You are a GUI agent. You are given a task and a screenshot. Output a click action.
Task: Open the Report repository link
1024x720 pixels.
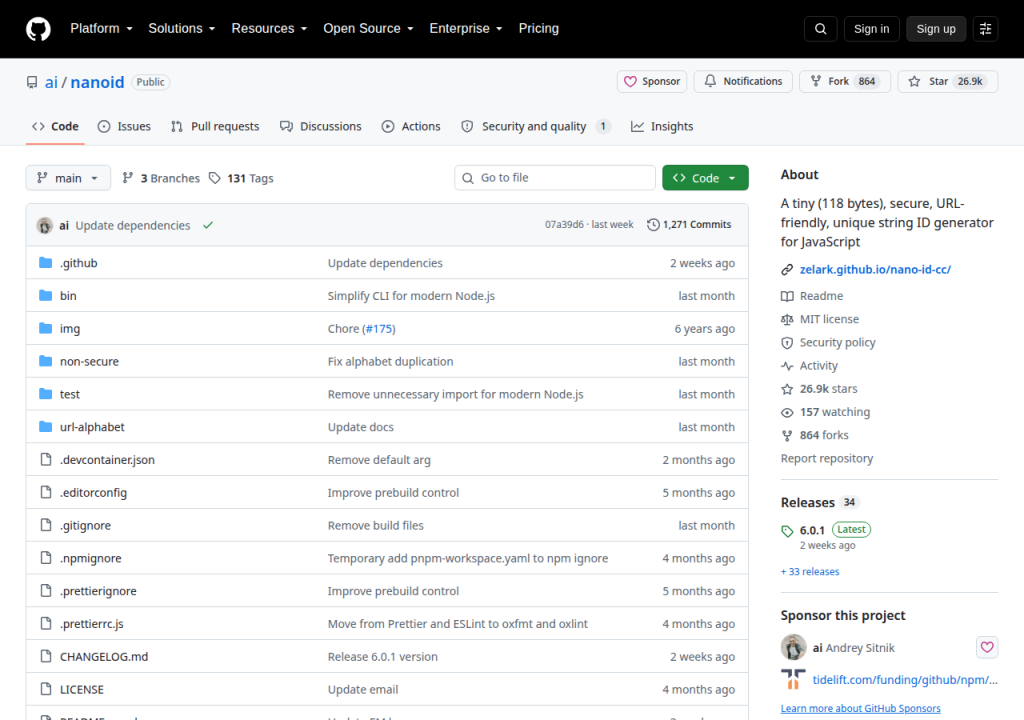pos(827,459)
